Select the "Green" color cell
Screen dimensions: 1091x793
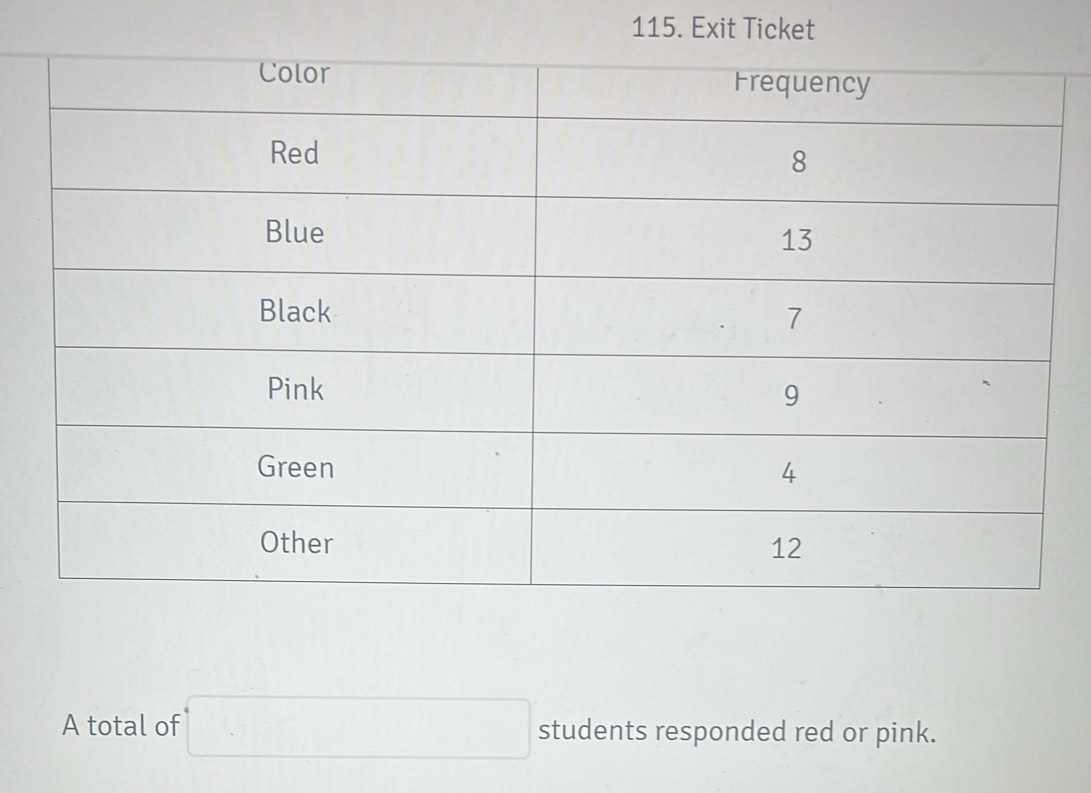tap(296, 467)
